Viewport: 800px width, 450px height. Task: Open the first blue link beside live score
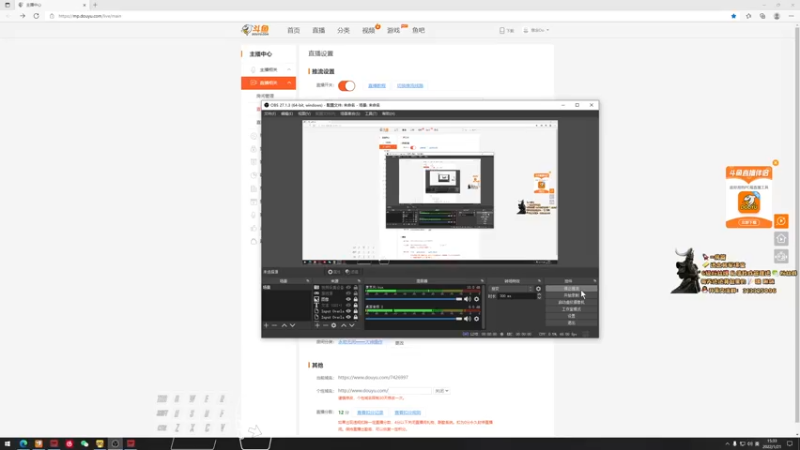pyautogui.click(x=370, y=412)
